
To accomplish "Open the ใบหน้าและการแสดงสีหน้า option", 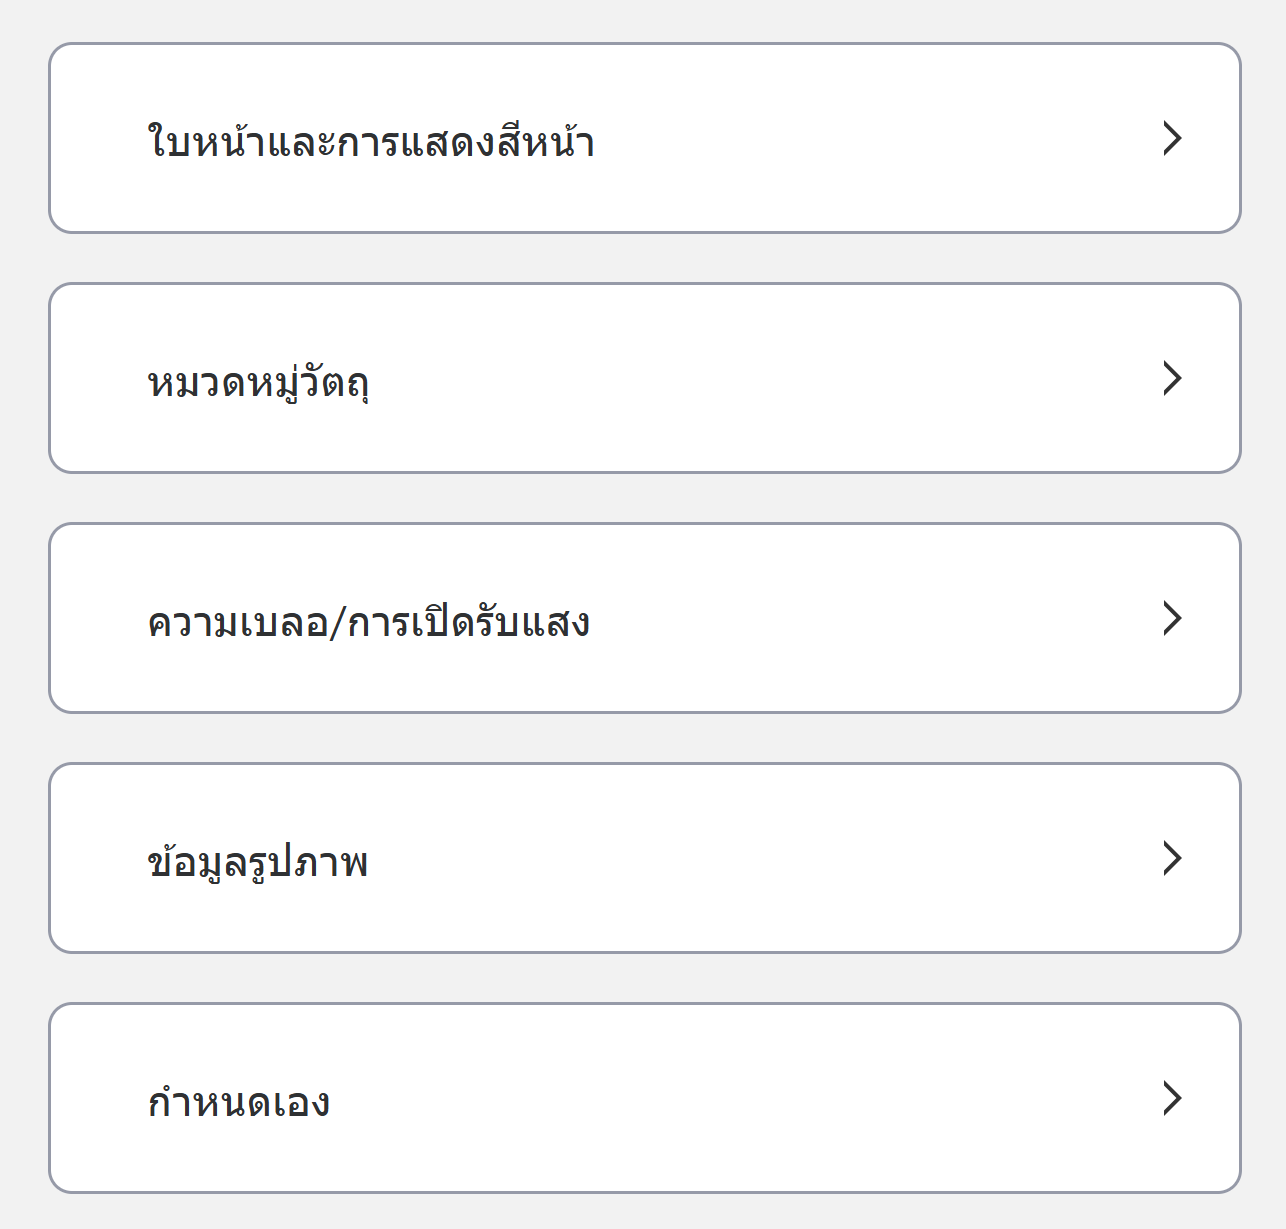I will click(644, 138).
